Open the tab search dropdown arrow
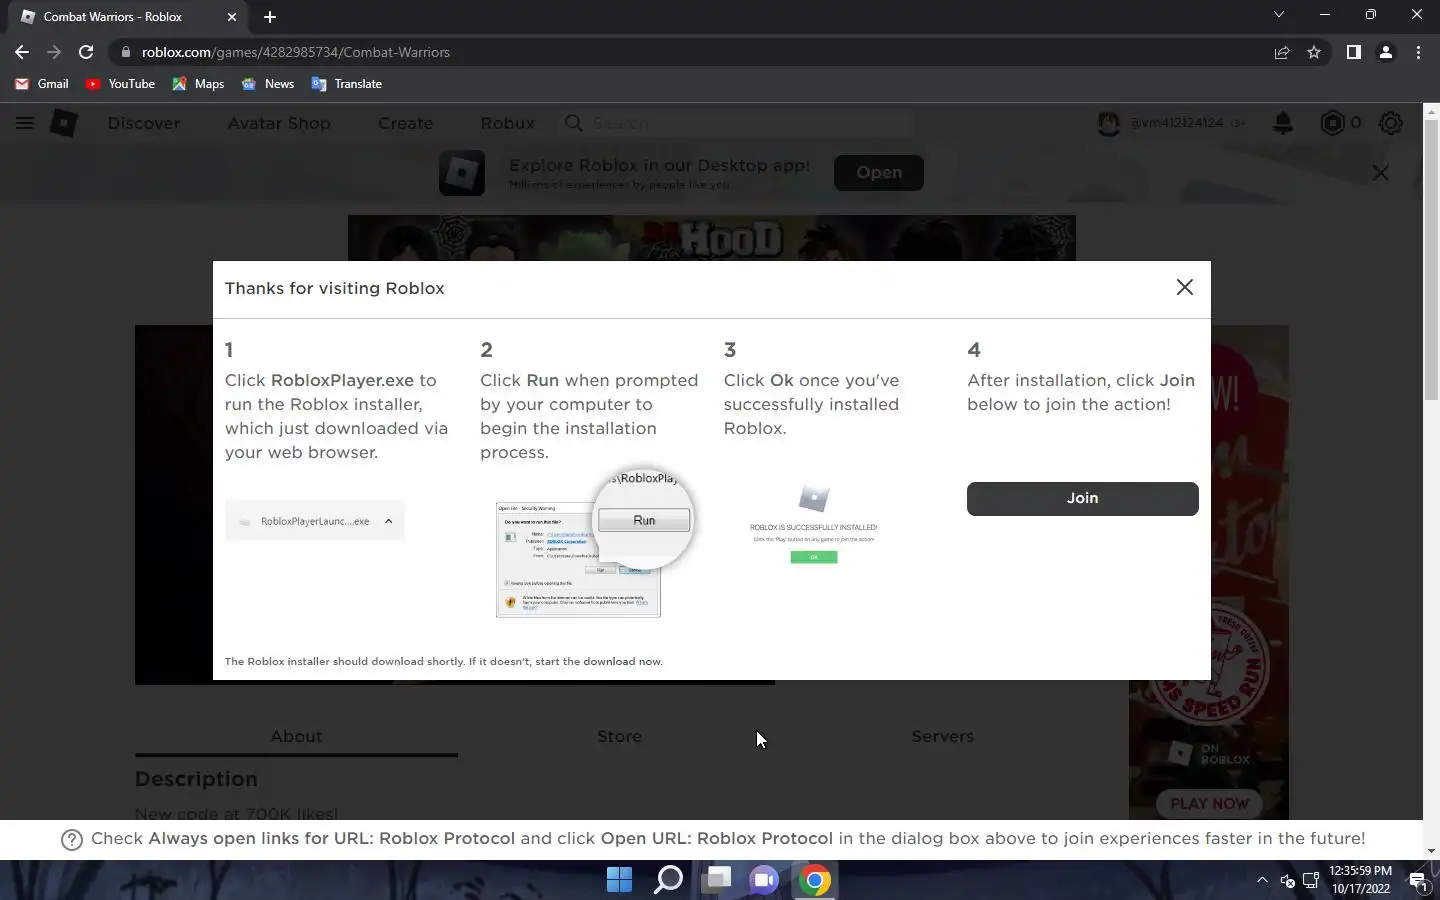Screen dimensions: 1440x900 click(1278, 15)
